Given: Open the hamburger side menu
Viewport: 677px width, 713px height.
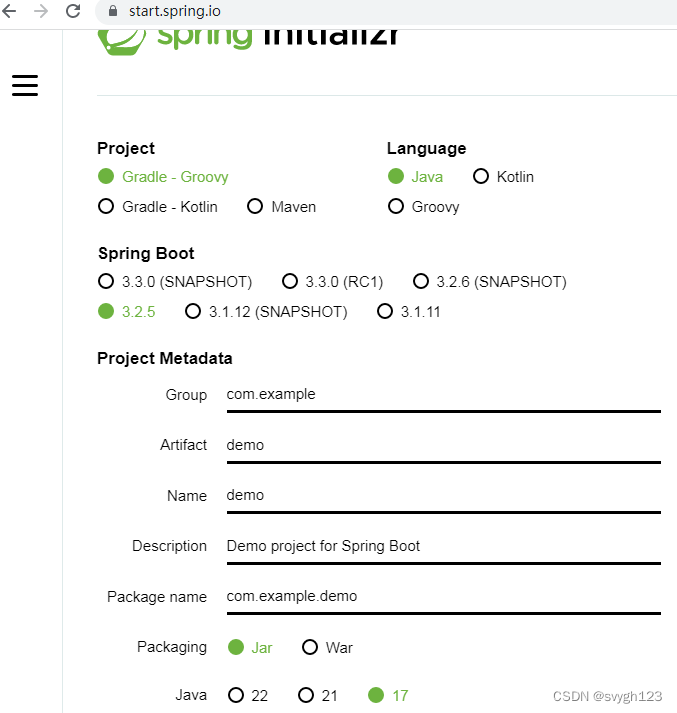Looking at the screenshot, I should [x=25, y=85].
